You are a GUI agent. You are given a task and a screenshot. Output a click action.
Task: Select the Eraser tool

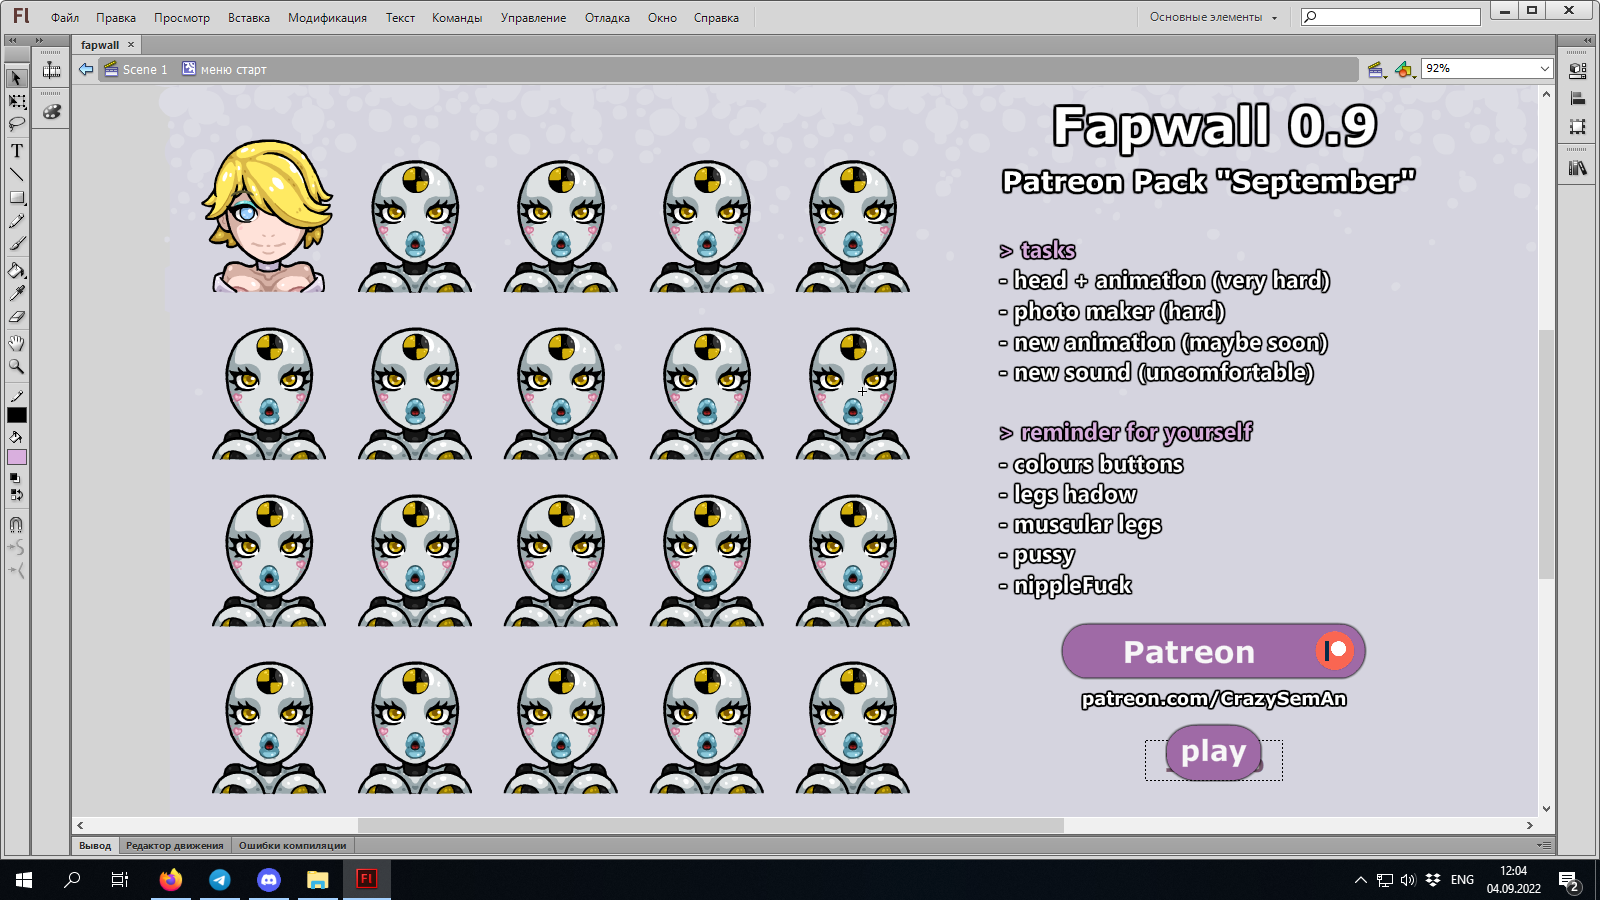[17, 317]
